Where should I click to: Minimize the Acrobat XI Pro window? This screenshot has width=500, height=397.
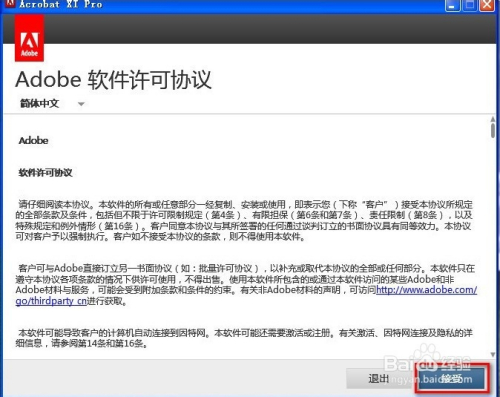point(453,5)
